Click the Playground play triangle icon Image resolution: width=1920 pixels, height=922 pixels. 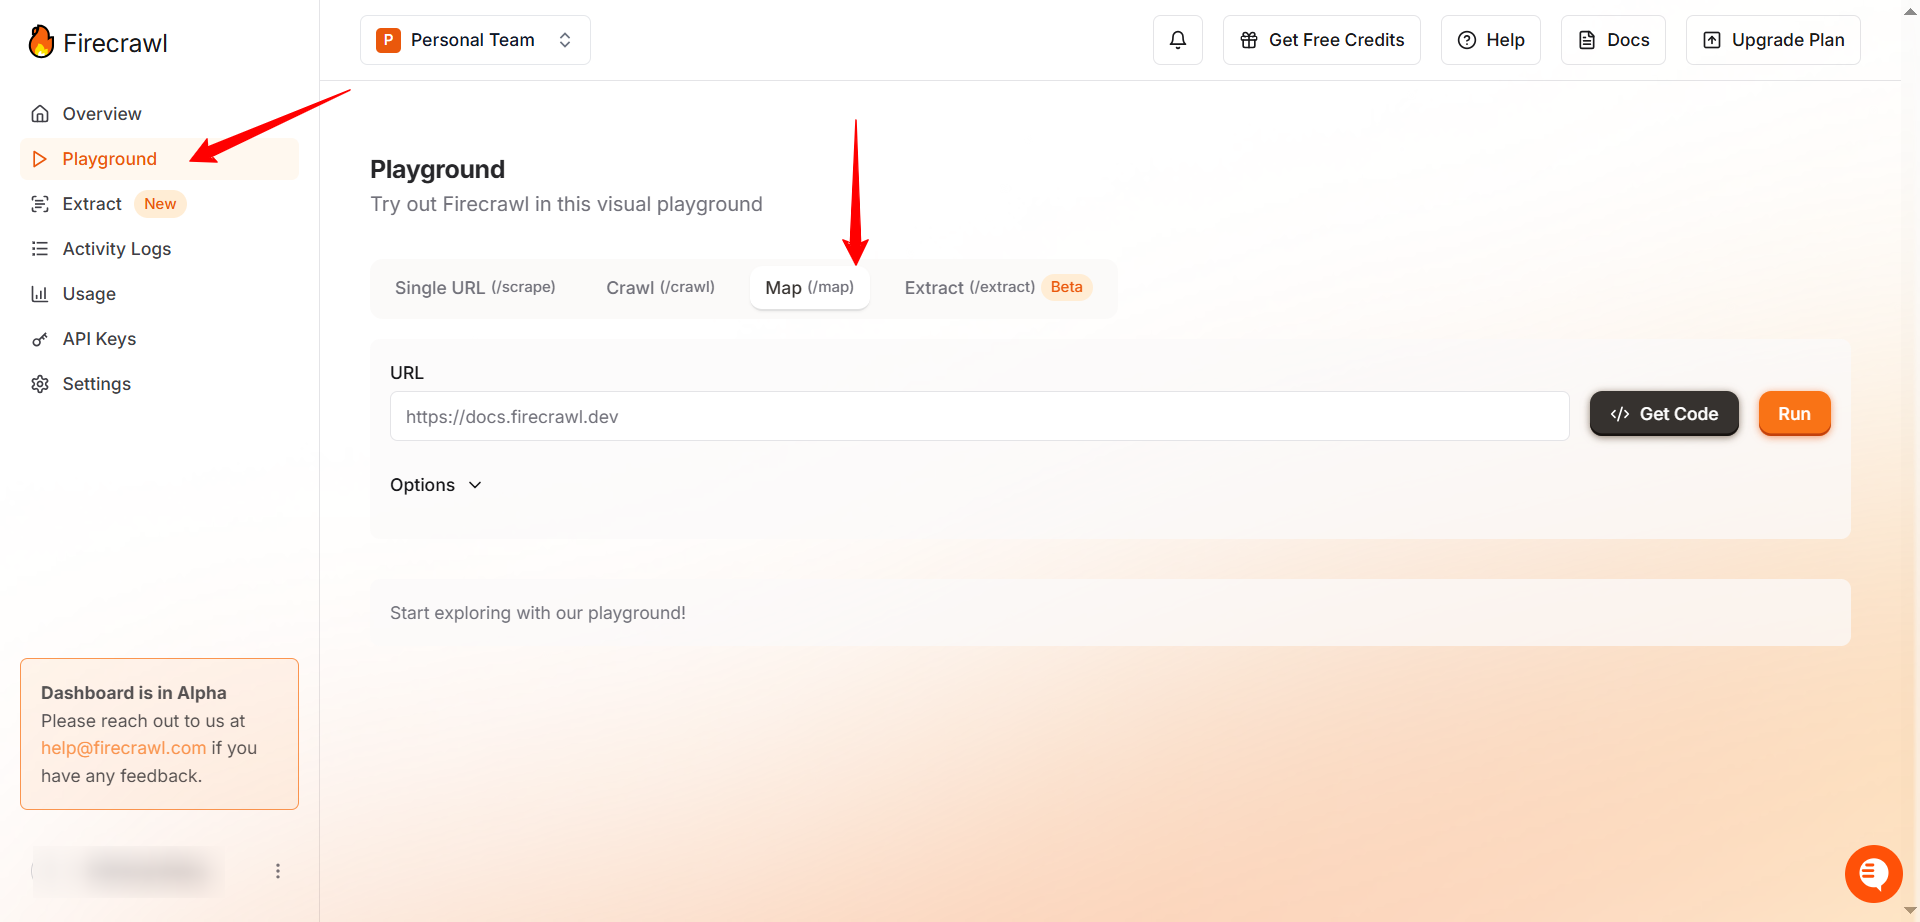pos(40,159)
